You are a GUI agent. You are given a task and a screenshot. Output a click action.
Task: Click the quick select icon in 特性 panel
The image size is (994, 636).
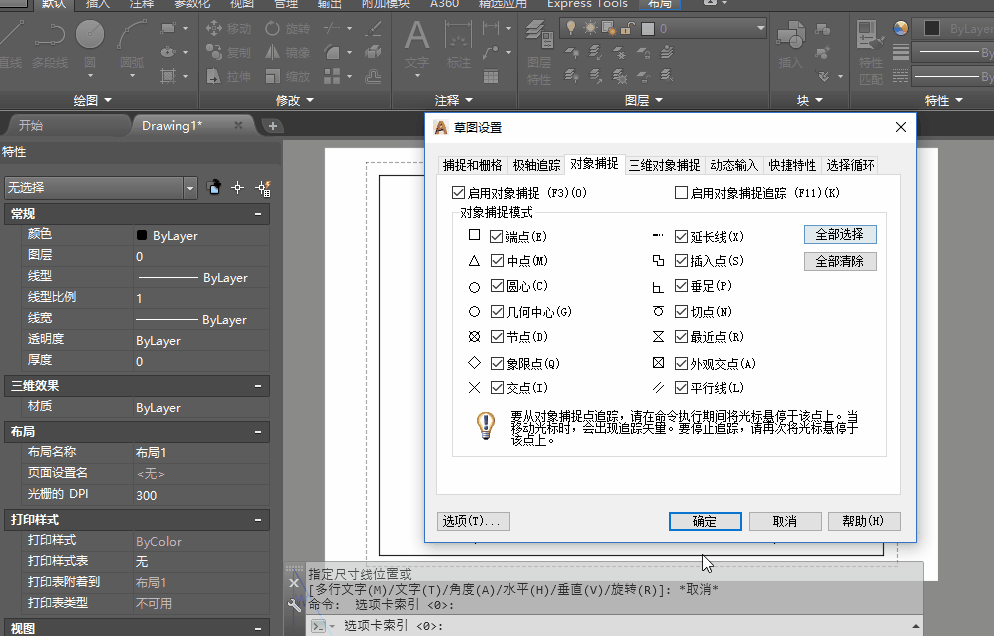click(x=263, y=187)
